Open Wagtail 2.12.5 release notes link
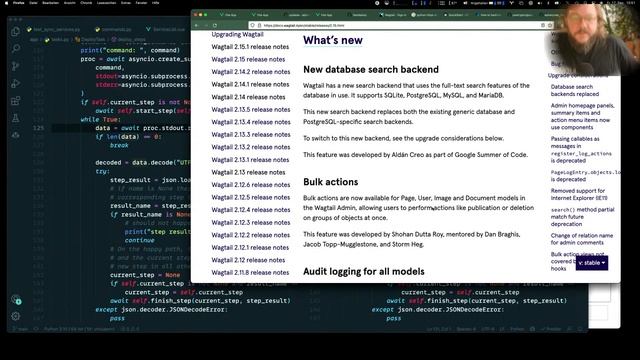The width and height of the screenshot is (640, 360). 251,197
